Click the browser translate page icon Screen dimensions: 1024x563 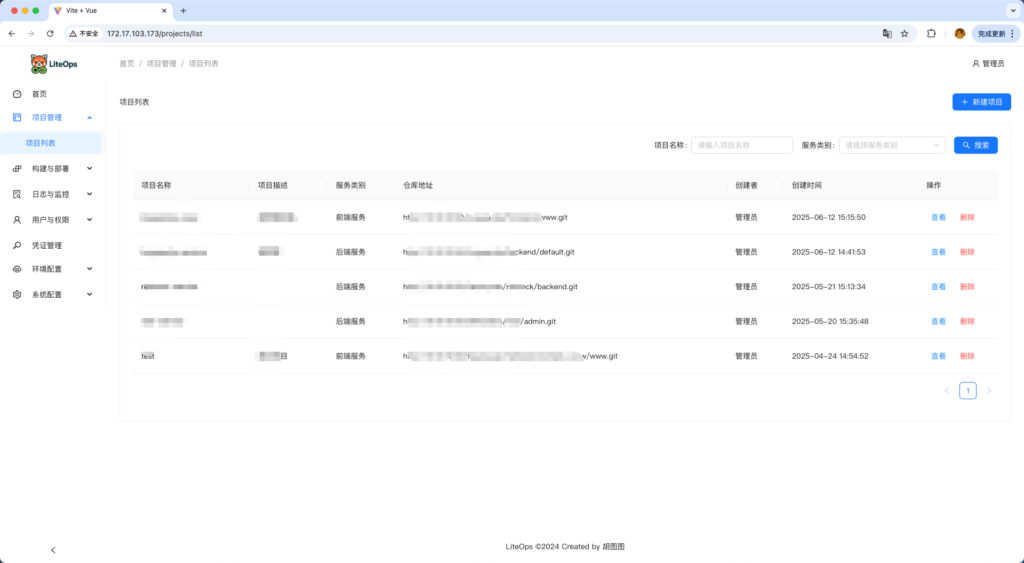click(886, 33)
